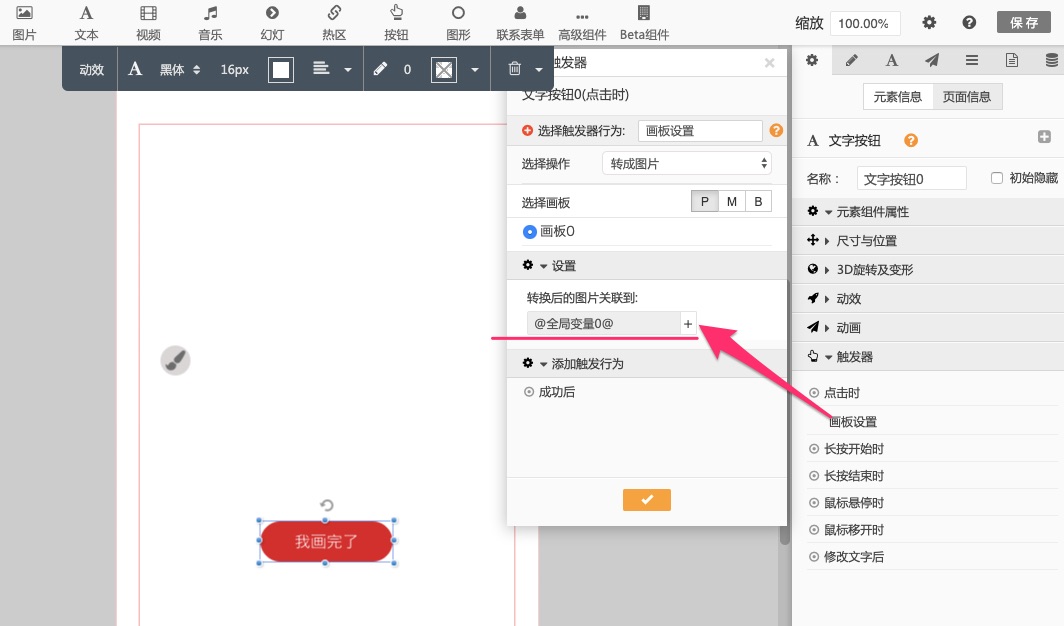
Task: Open the 选择操作 转成图片 dropdown
Action: pyautogui.click(x=686, y=163)
